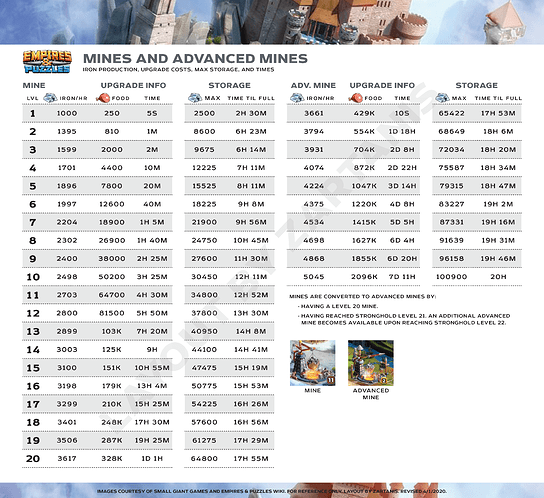Click max storage value 54225
This screenshot has width=544, height=498.
pos(204,404)
